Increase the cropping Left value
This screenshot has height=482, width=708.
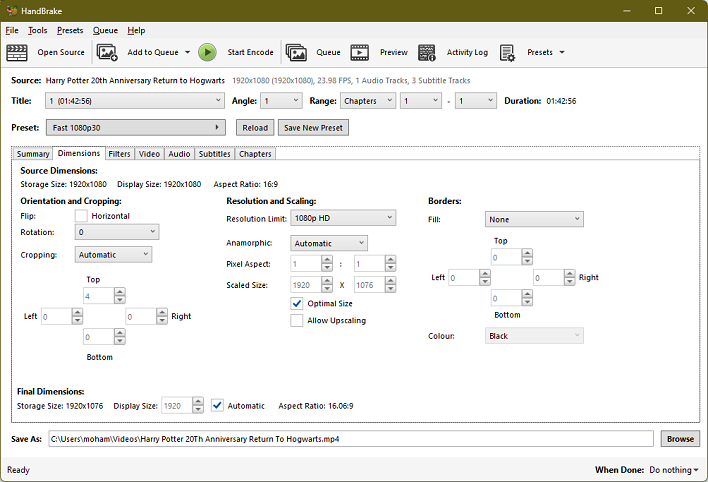point(77,312)
